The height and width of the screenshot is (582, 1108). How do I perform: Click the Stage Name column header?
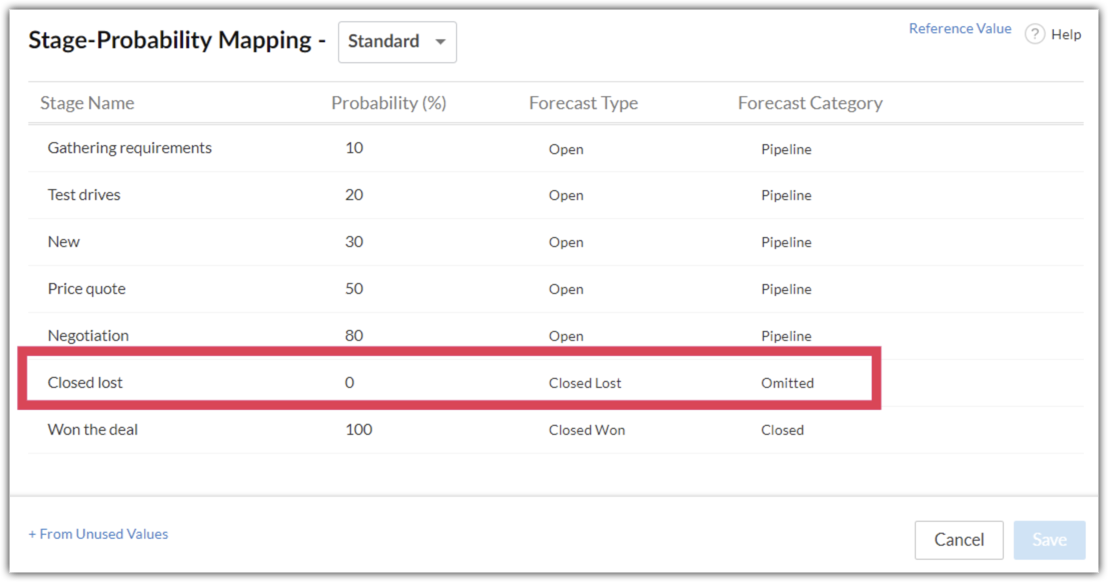coord(87,103)
